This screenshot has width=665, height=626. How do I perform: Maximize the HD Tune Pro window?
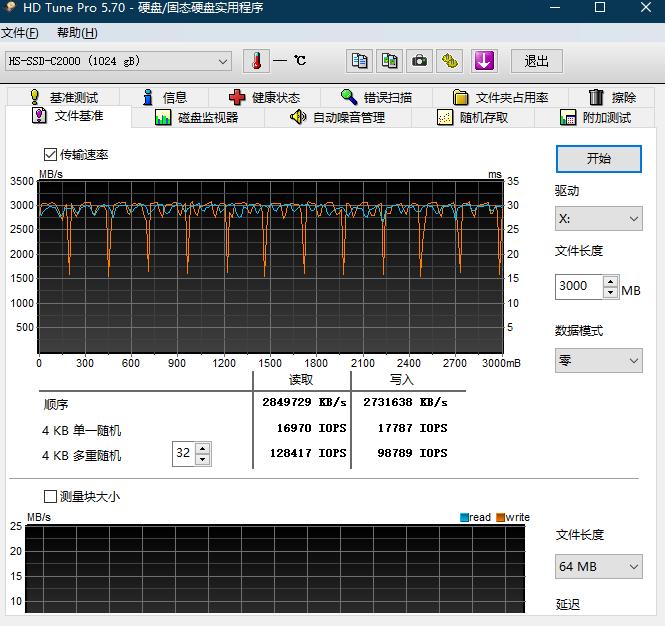600,7
